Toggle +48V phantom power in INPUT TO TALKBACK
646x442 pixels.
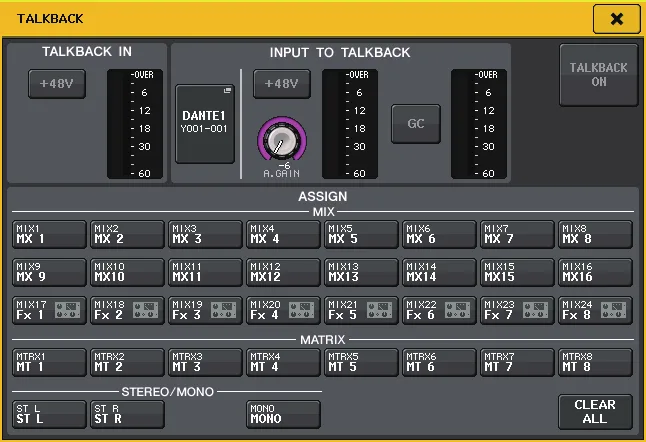pos(282,84)
